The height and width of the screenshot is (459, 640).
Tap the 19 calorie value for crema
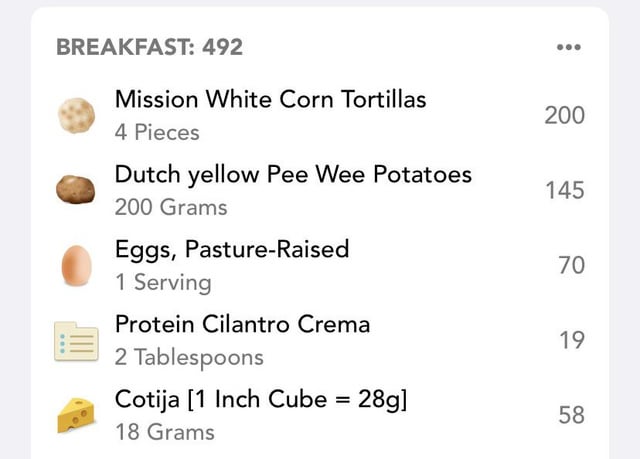[x=572, y=340]
